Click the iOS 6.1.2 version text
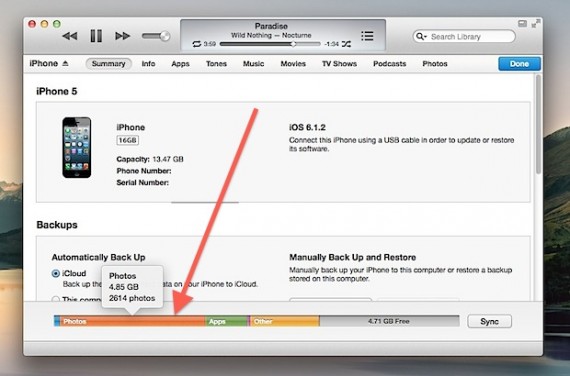This screenshot has height=376, width=570. click(x=307, y=127)
